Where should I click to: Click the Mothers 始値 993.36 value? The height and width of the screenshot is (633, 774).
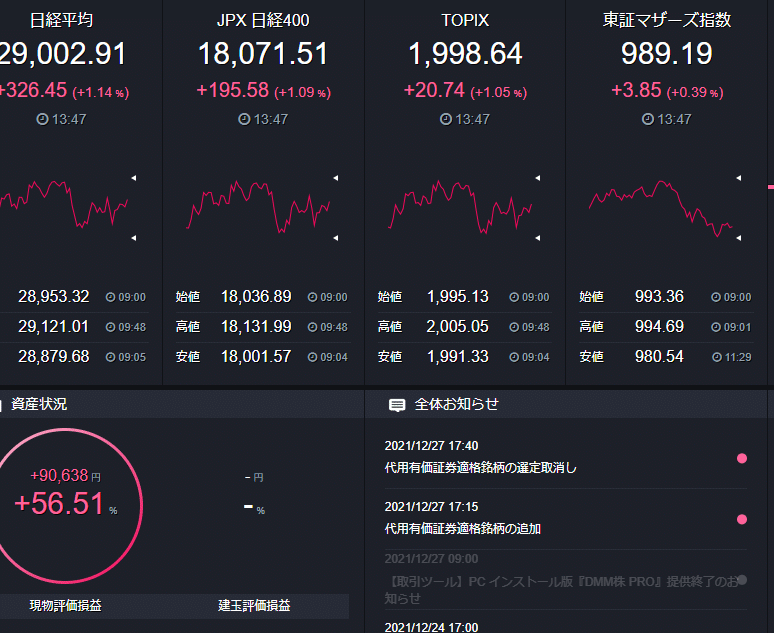click(659, 297)
